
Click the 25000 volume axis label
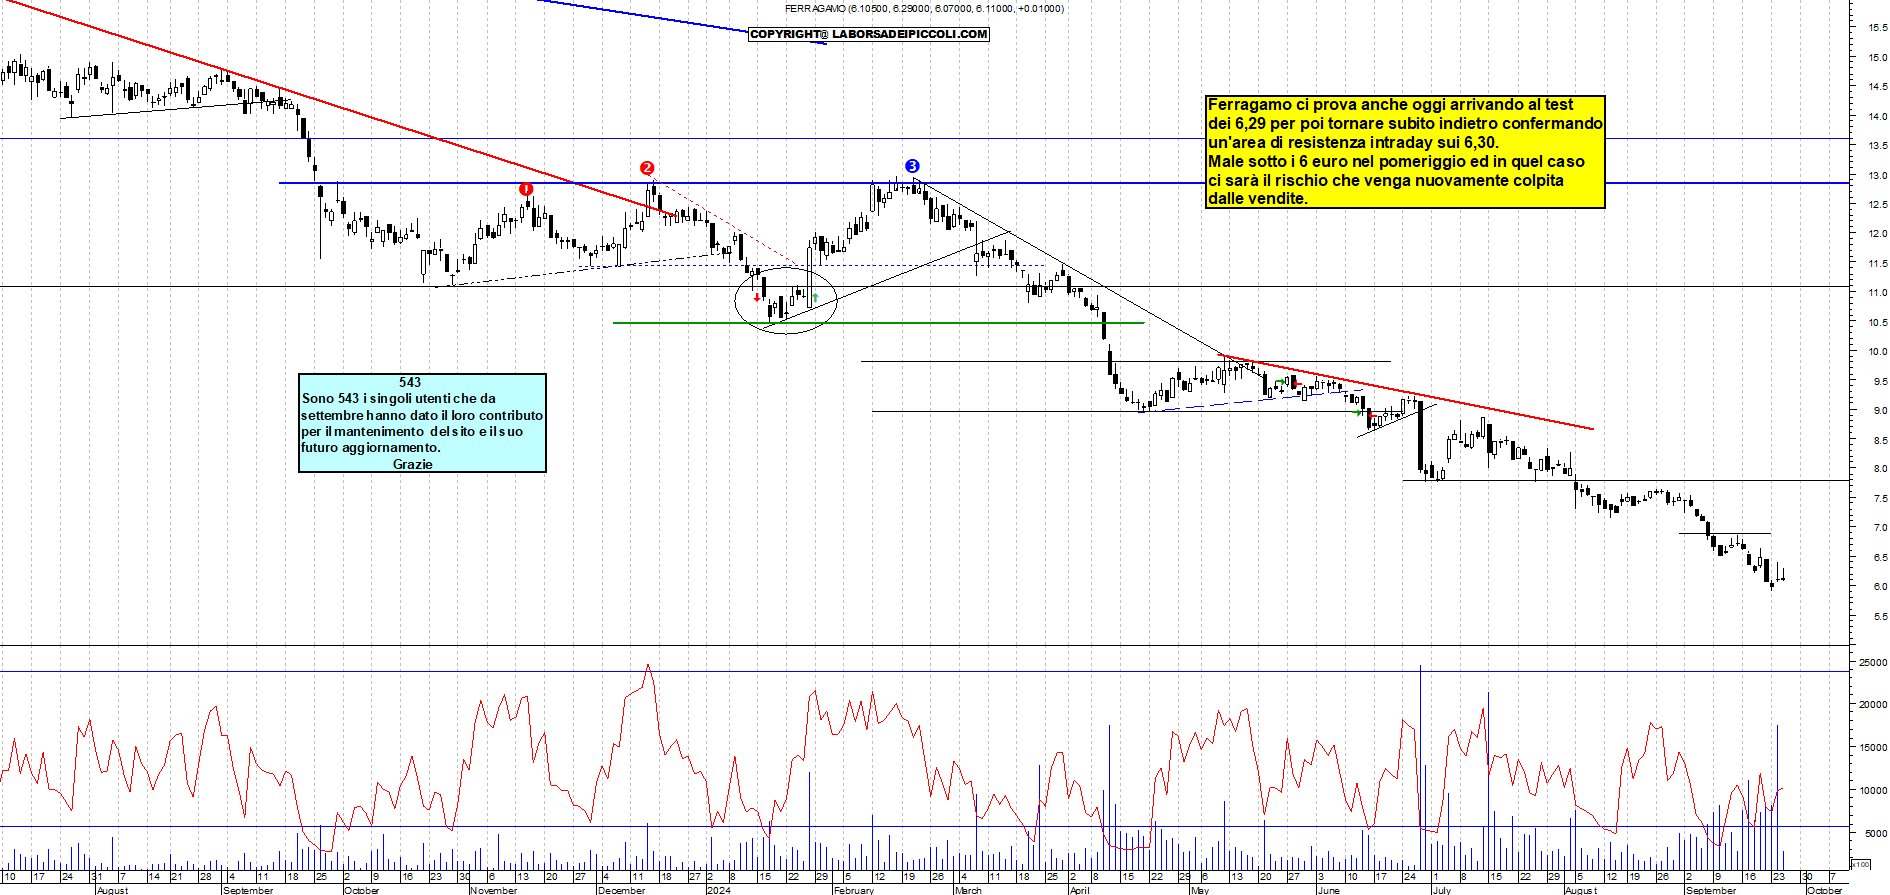click(1872, 662)
